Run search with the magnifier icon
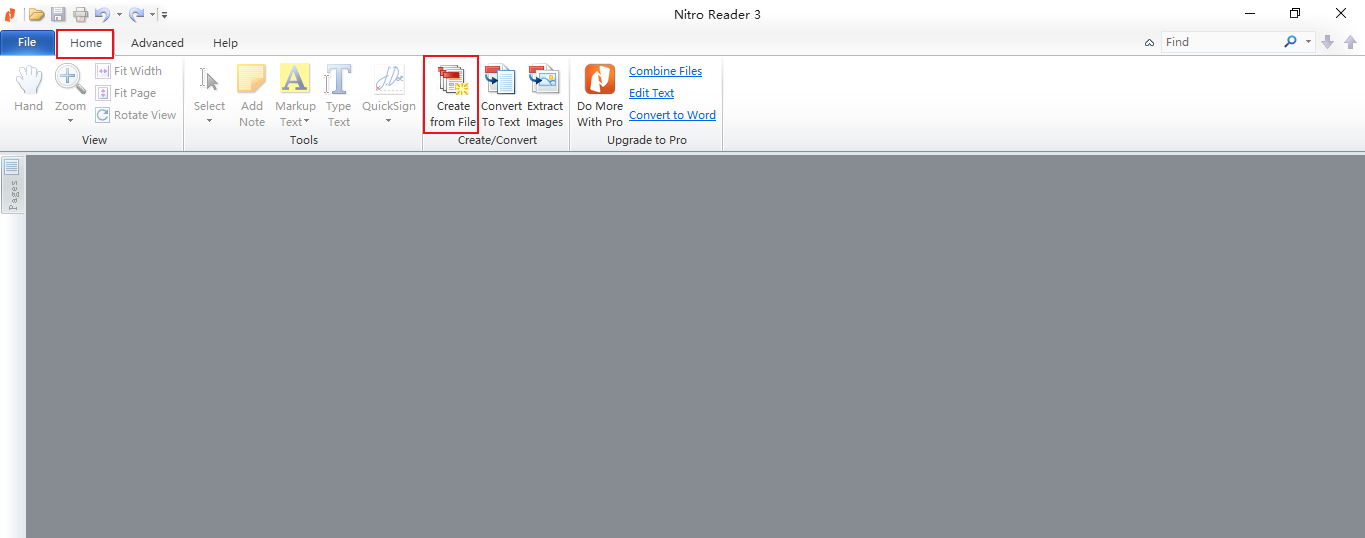The height and width of the screenshot is (538, 1365). point(1291,42)
